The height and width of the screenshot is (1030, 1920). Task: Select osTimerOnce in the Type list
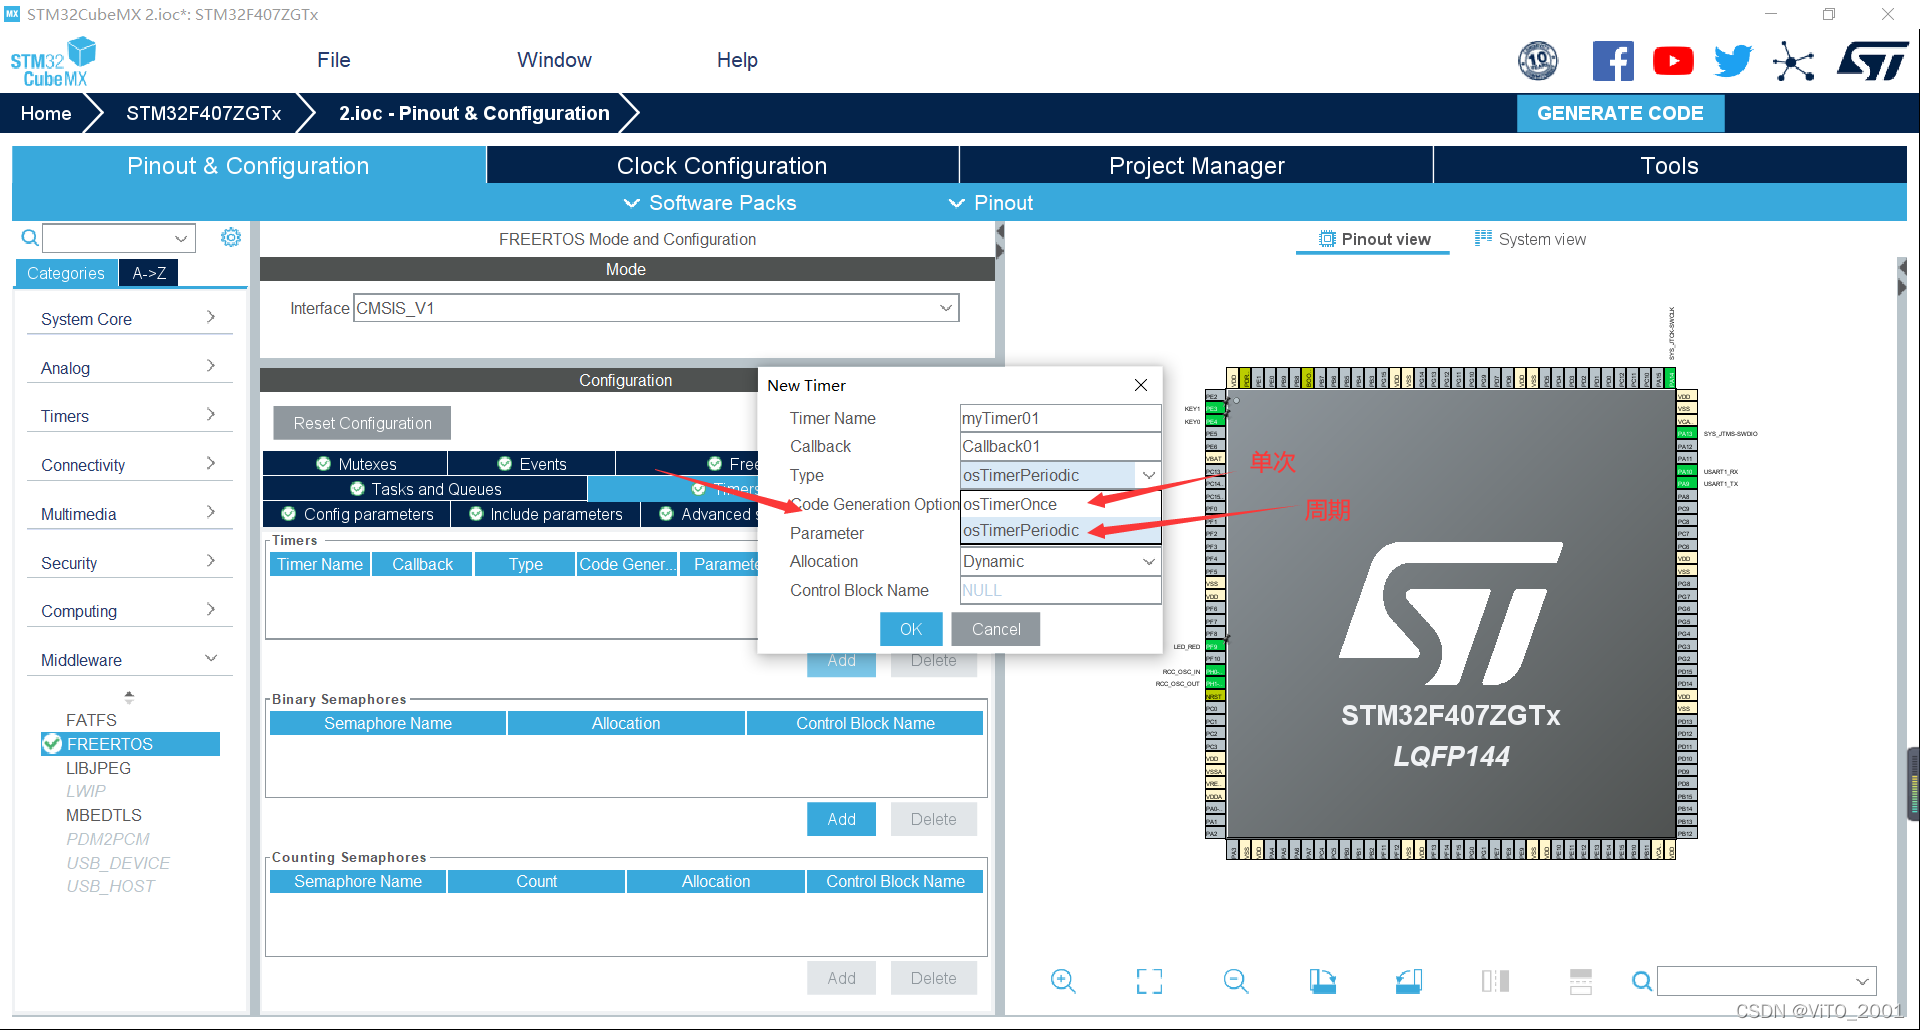(x=1060, y=504)
